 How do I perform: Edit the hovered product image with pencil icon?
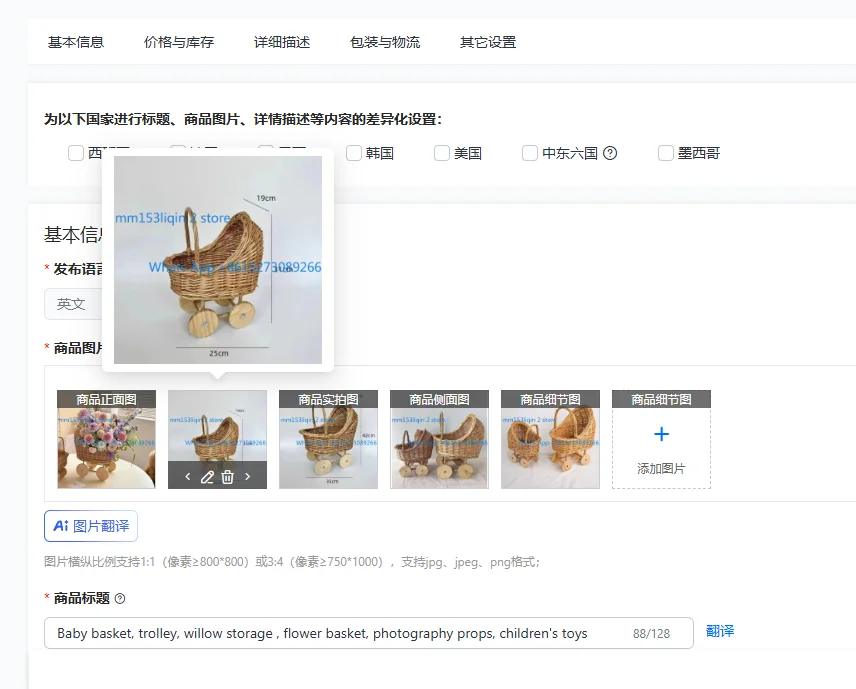point(207,477)
